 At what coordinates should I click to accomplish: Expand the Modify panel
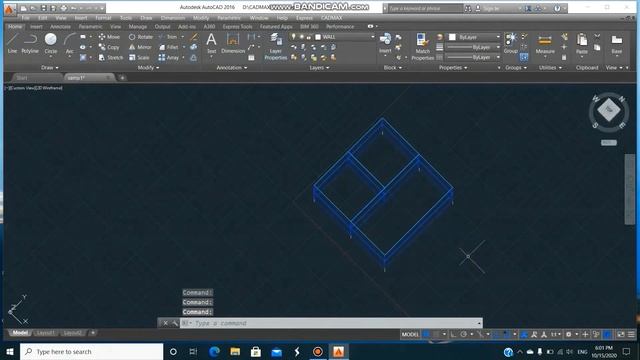pyautogui.click(x=148, y=68)
